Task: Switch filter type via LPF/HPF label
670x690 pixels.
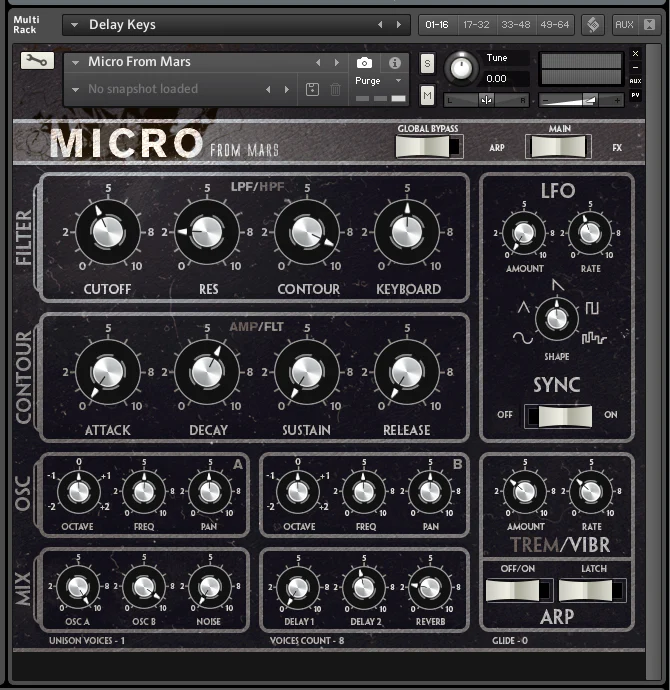Action: 257,187
